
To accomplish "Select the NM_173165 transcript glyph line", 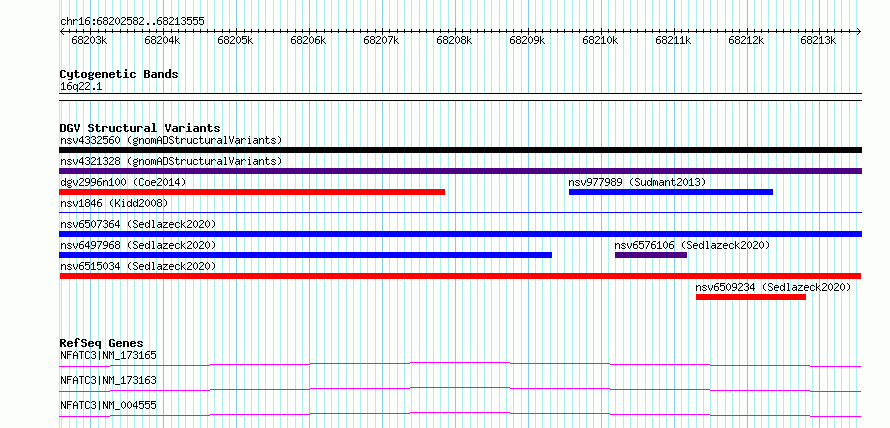I will tap(460, 364).
